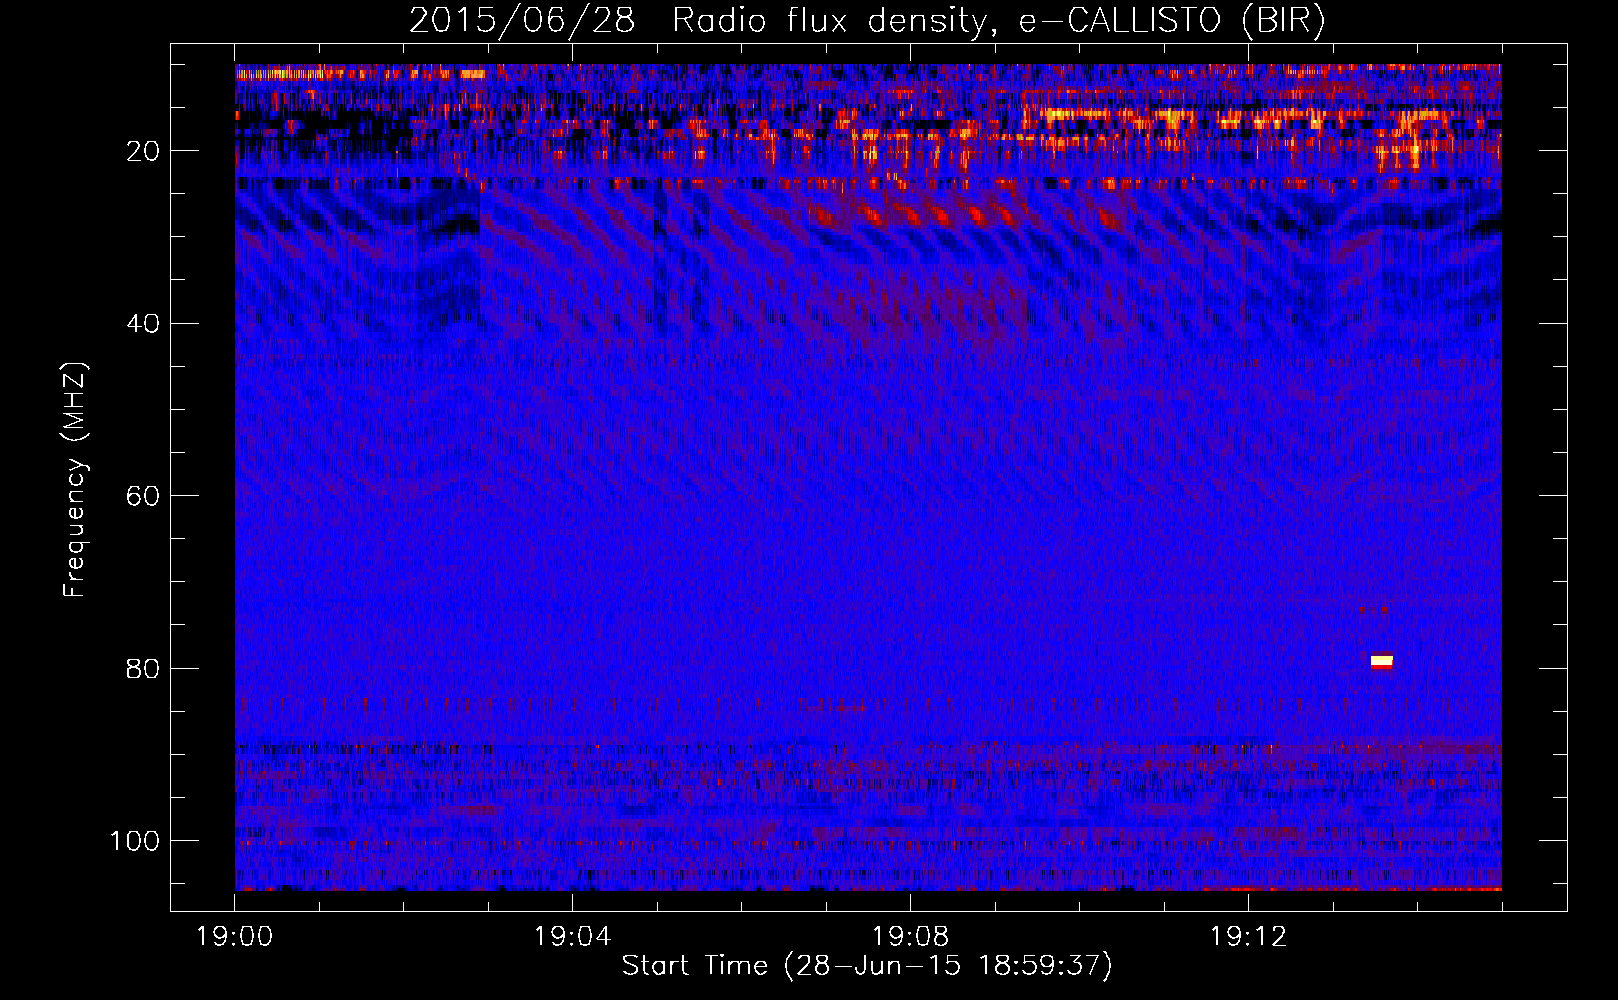Click the plot title "2015/06/28 Radio flux density, e-CALLISTO (BIR)"
This screenshot has width=1618, height=1000.
[867, 20]
